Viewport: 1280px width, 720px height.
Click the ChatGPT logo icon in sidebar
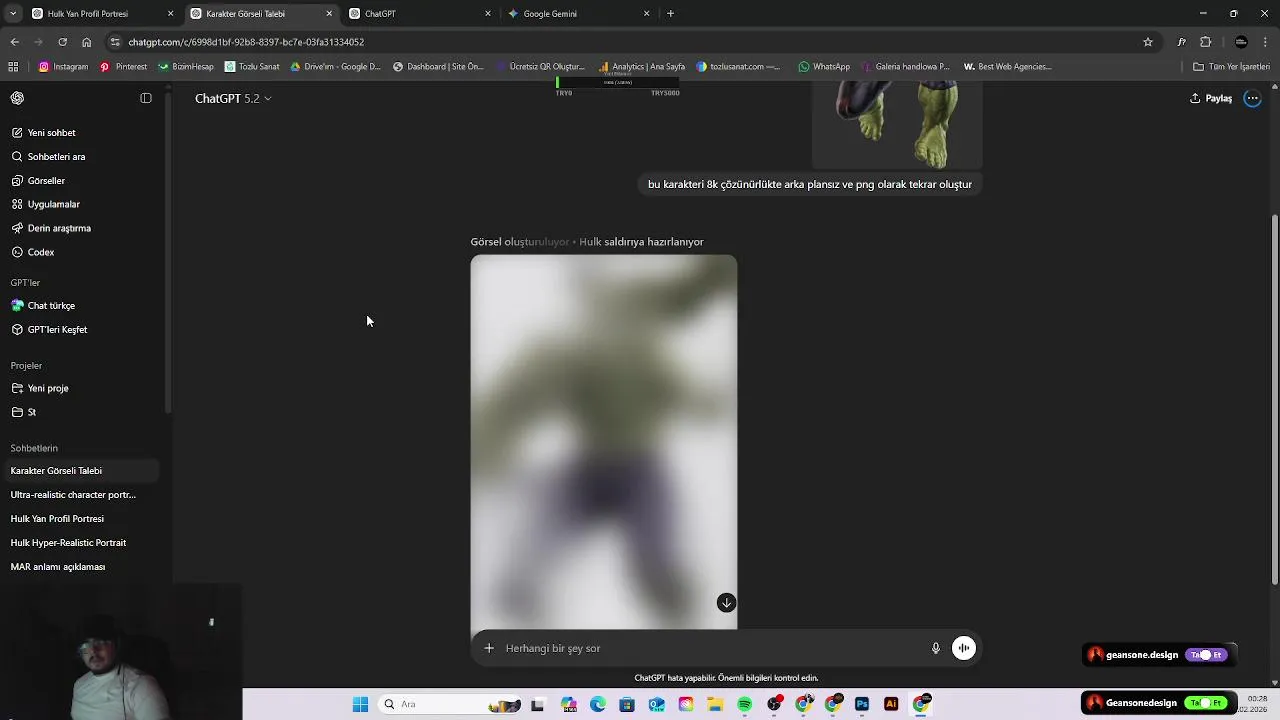coord(17,98)
